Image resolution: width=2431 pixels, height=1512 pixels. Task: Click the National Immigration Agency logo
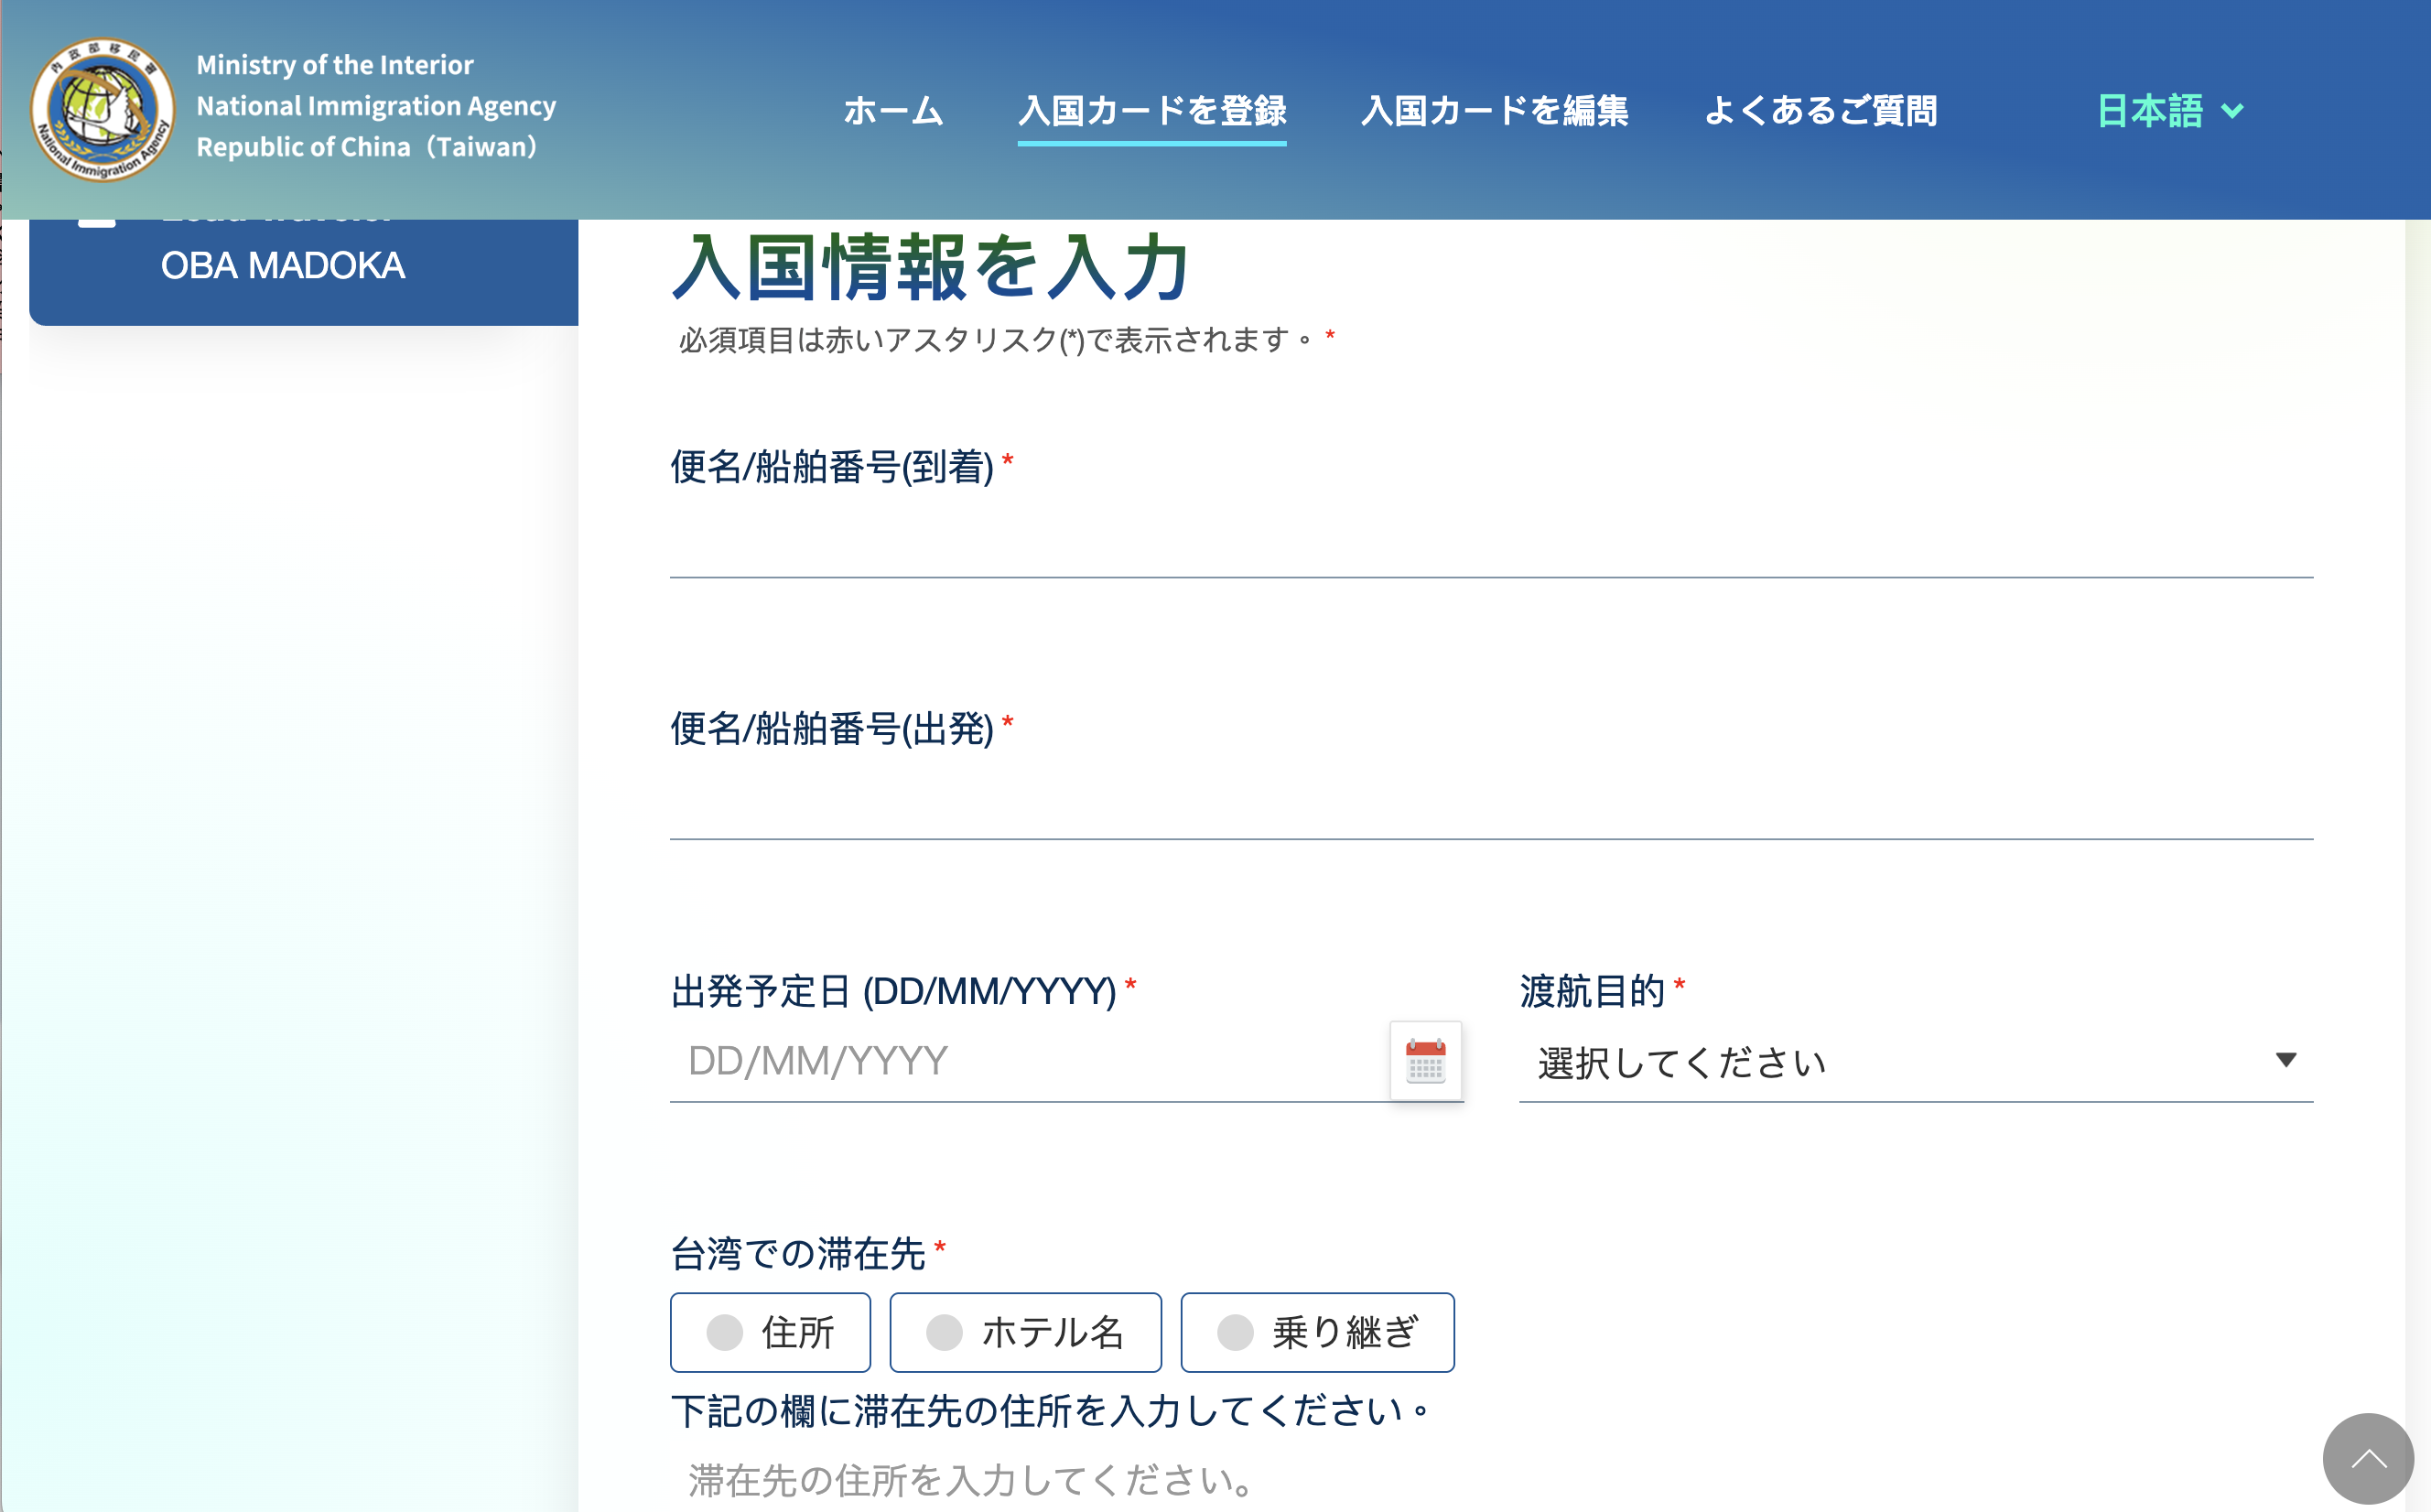pos(102,110)
